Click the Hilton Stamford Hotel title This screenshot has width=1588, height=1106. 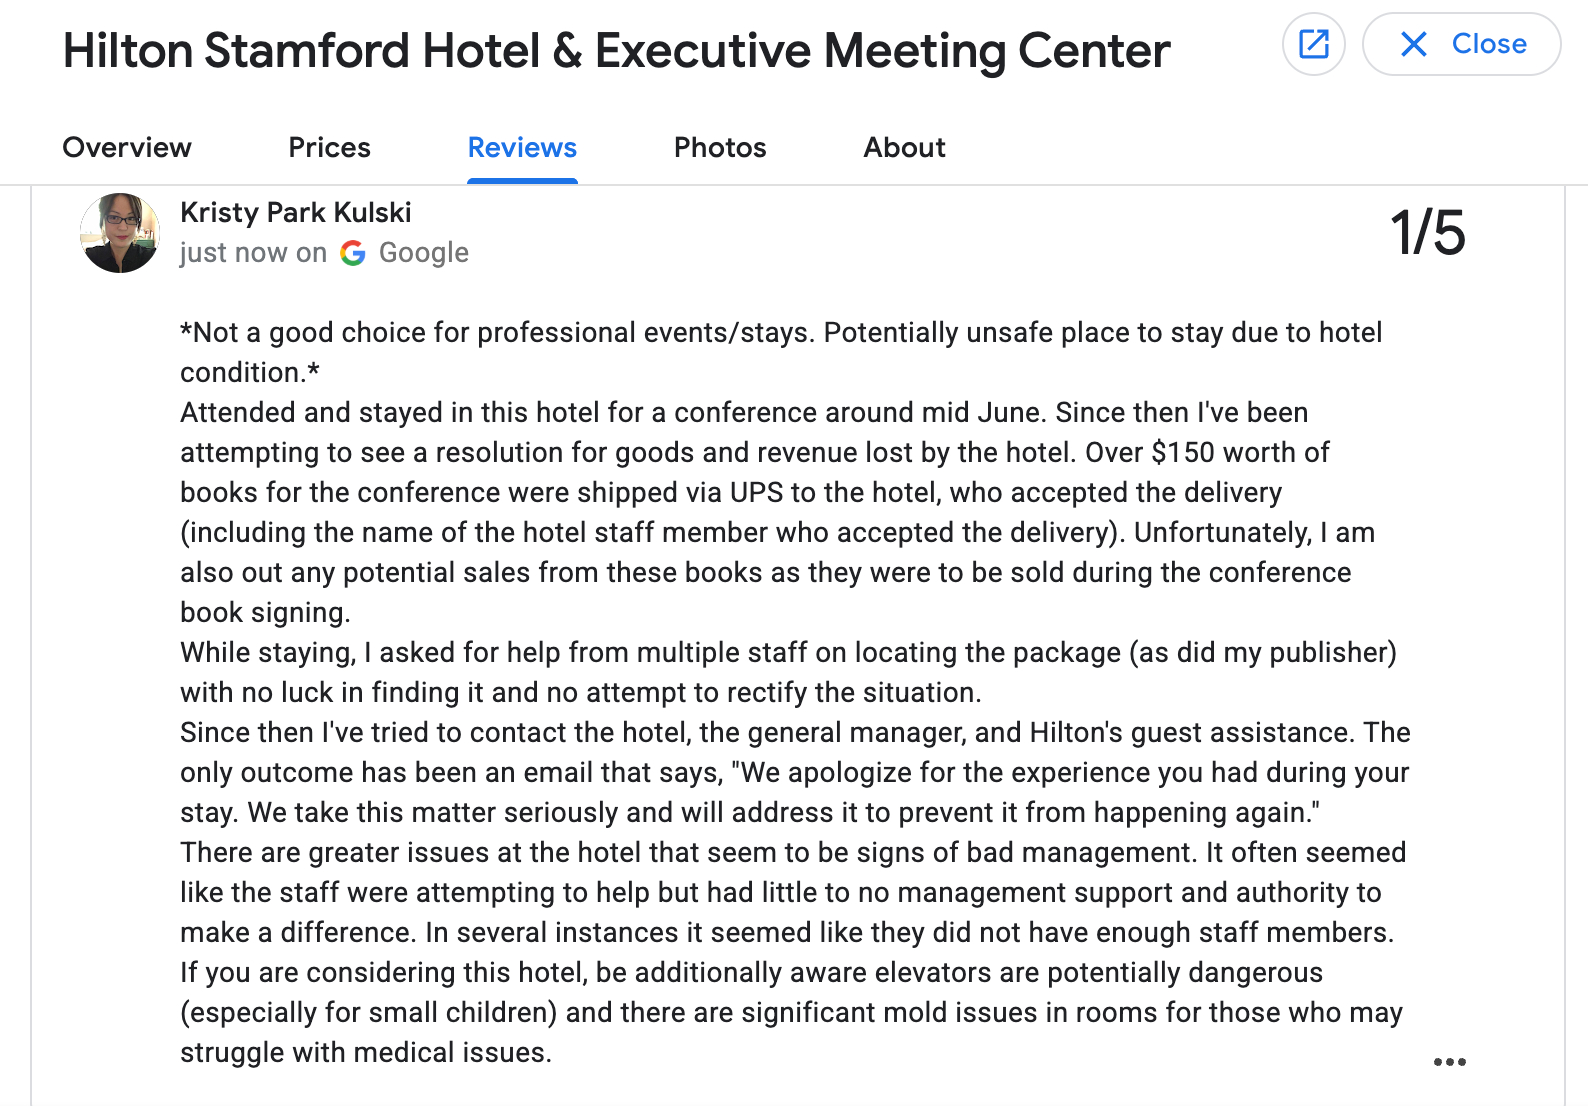[x=616, y=51]
